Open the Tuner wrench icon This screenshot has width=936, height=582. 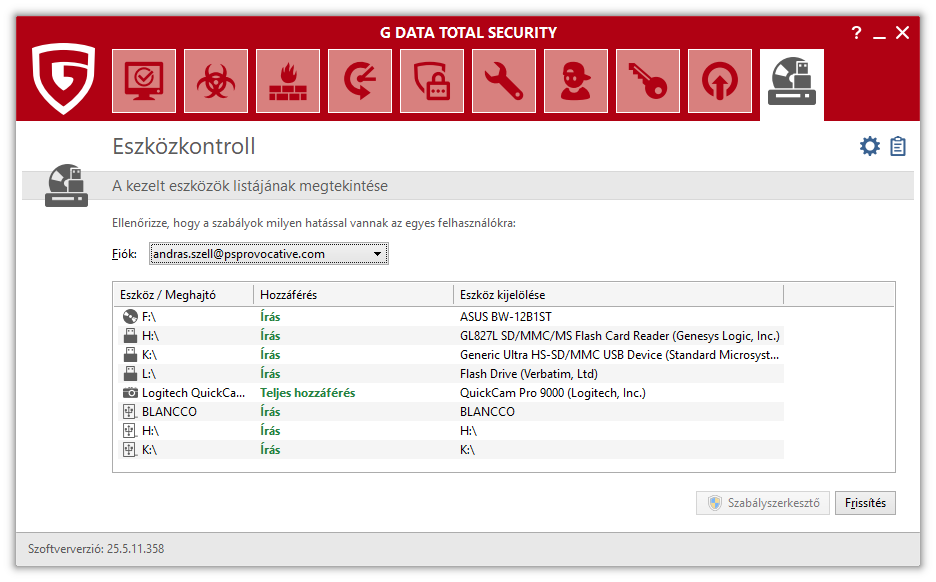504,81
